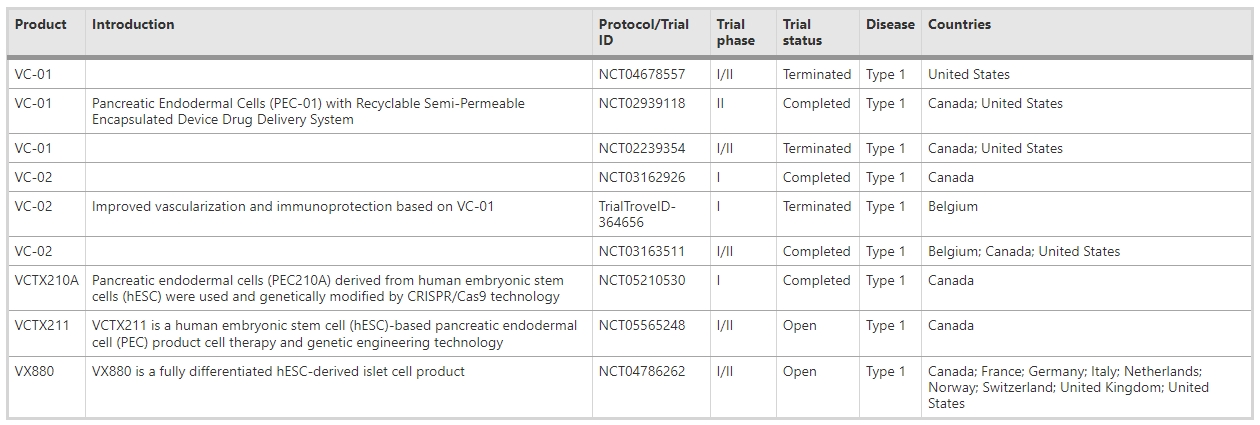Click the Trial phase column header
The width and height of the screenshot is (1260, 425).
(x=731, y=32)
